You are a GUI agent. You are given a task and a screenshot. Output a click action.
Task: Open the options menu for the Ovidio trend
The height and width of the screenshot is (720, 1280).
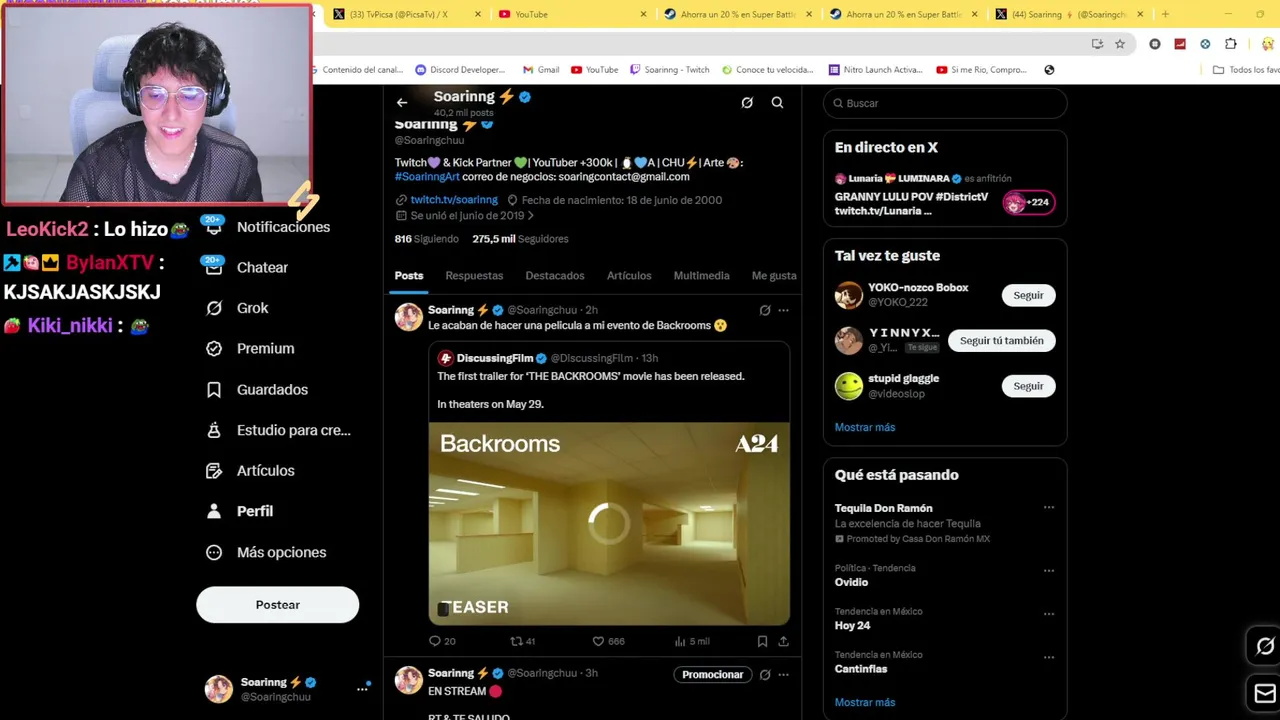tap(1049, 570)
